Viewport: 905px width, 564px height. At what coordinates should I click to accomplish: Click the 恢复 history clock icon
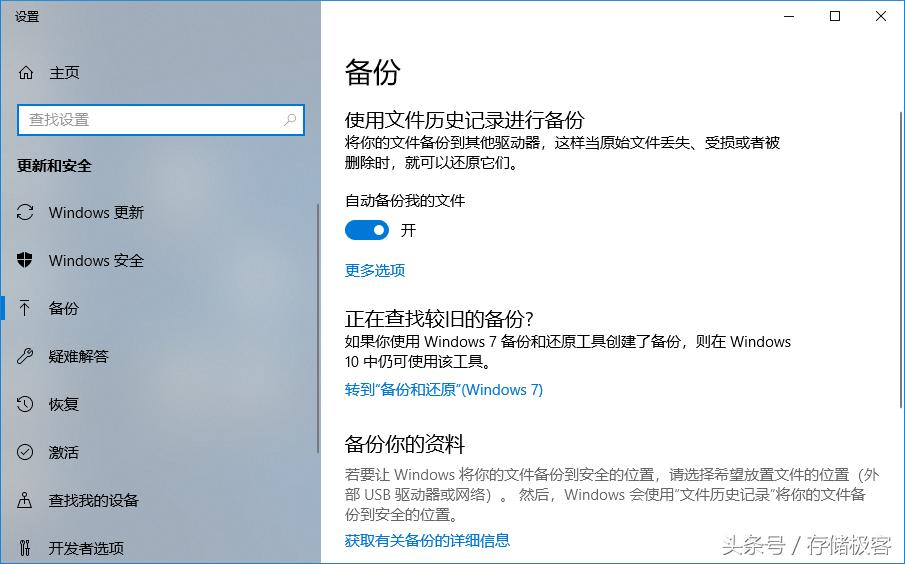26,404
